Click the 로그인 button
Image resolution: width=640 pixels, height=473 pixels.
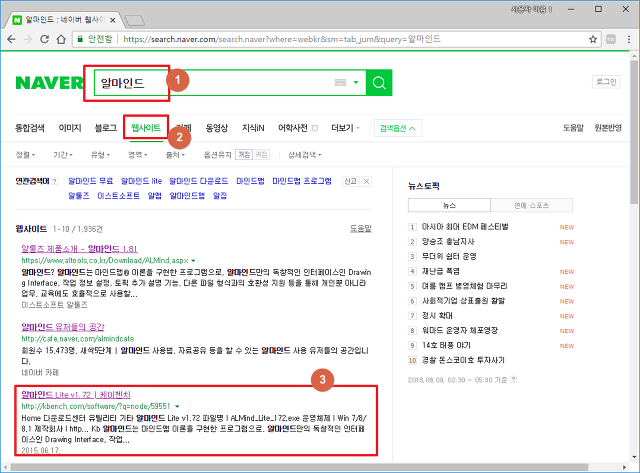(606, 82)
